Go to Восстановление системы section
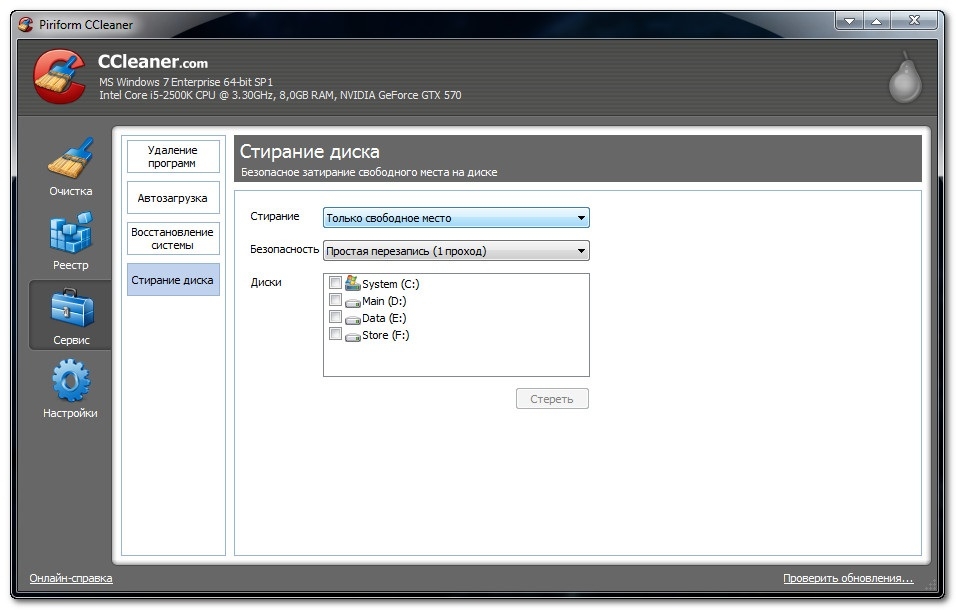The image size is (956, 610). tap(172, 239)
